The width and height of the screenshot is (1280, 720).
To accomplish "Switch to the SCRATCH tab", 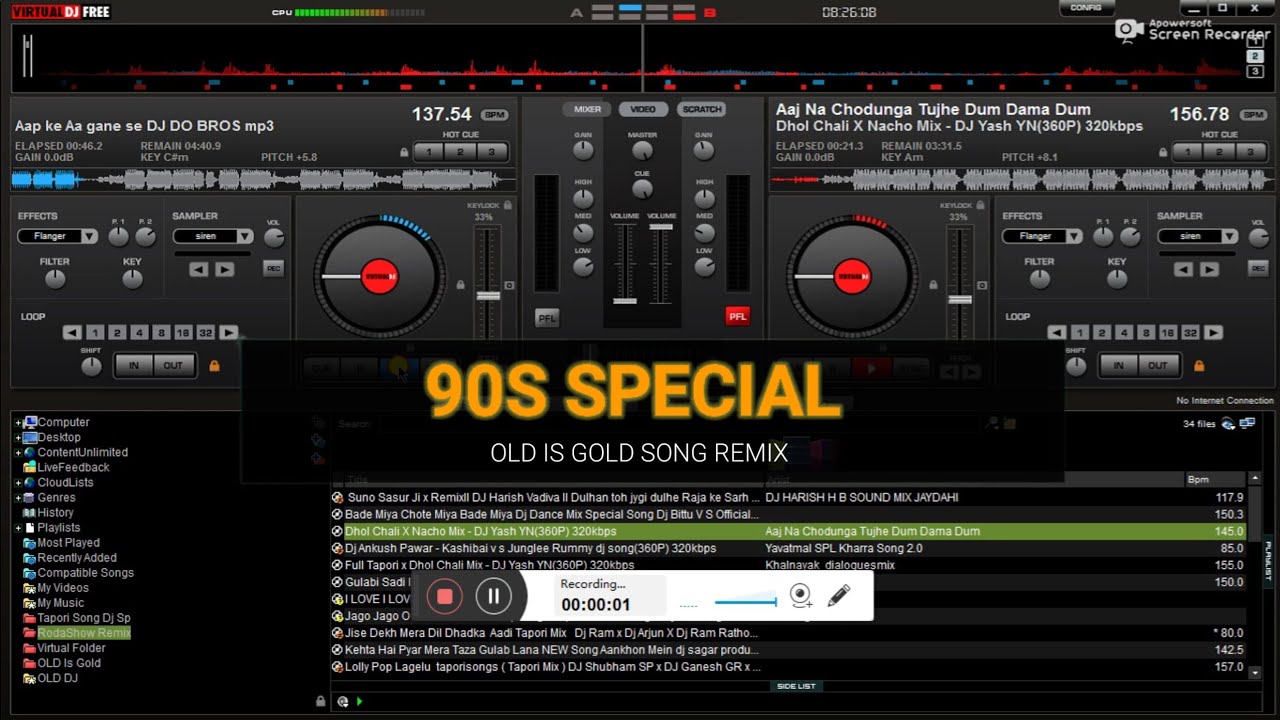I will tap(702, 109).
